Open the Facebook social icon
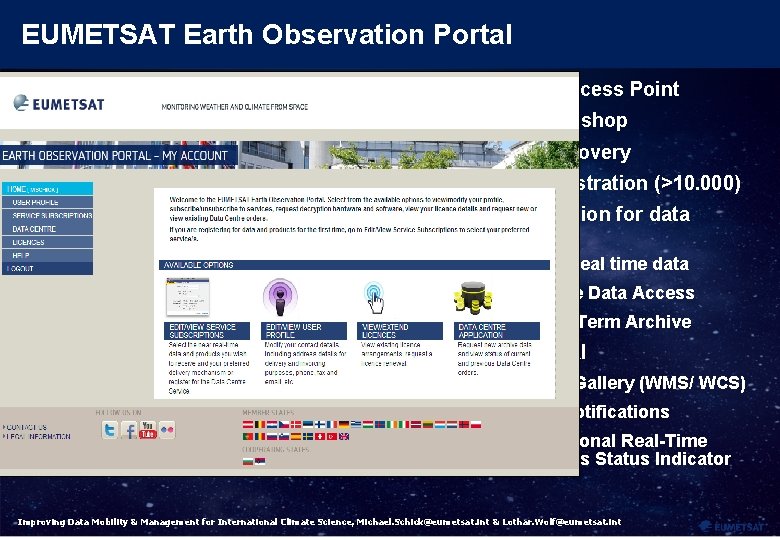The height and width of the screenshot is (540, 780). tap(129, 430)
